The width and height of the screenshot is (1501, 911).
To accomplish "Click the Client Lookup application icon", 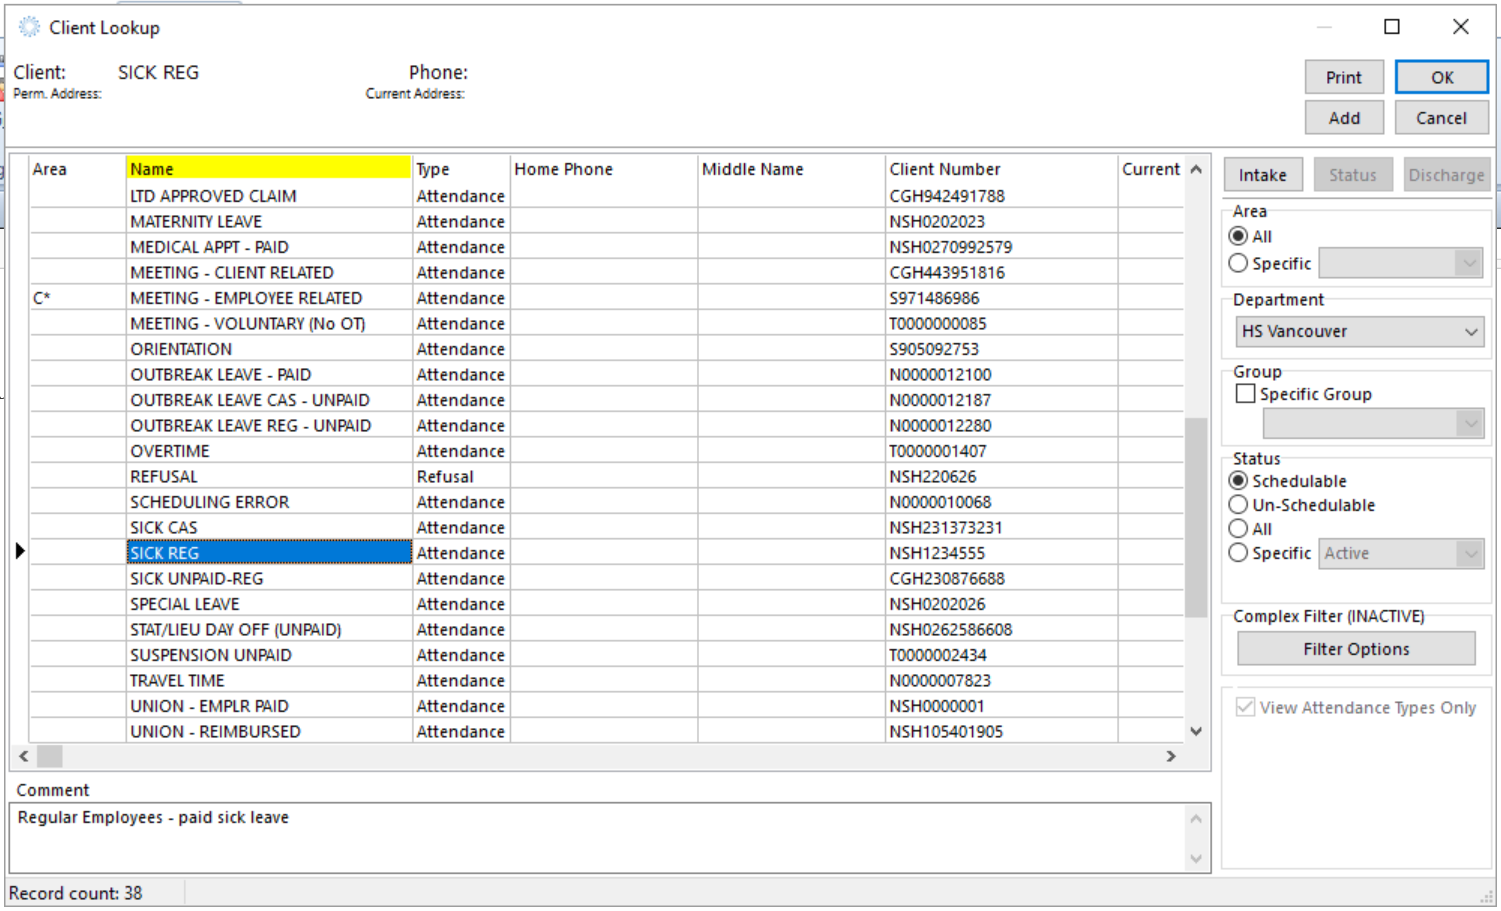I will 30,26.
